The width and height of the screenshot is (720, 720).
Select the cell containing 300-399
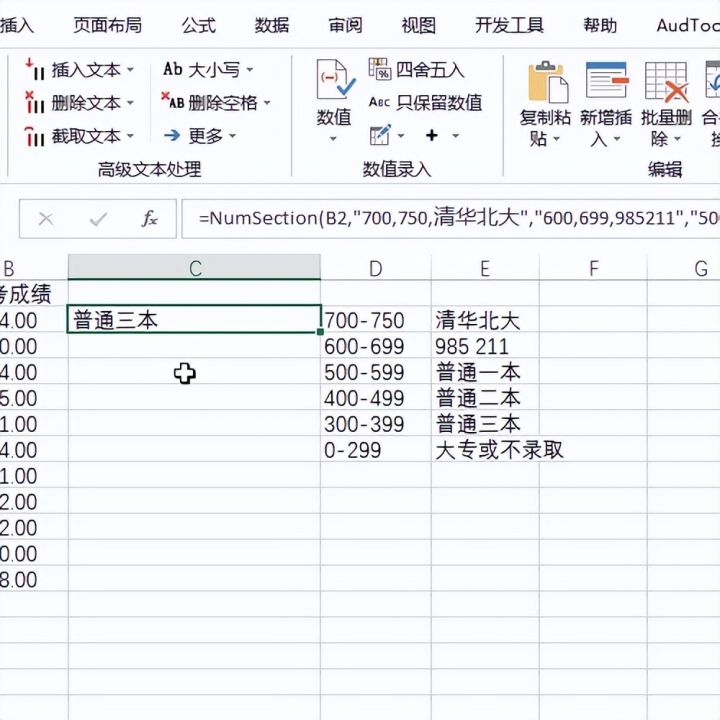tap(376, 423)
